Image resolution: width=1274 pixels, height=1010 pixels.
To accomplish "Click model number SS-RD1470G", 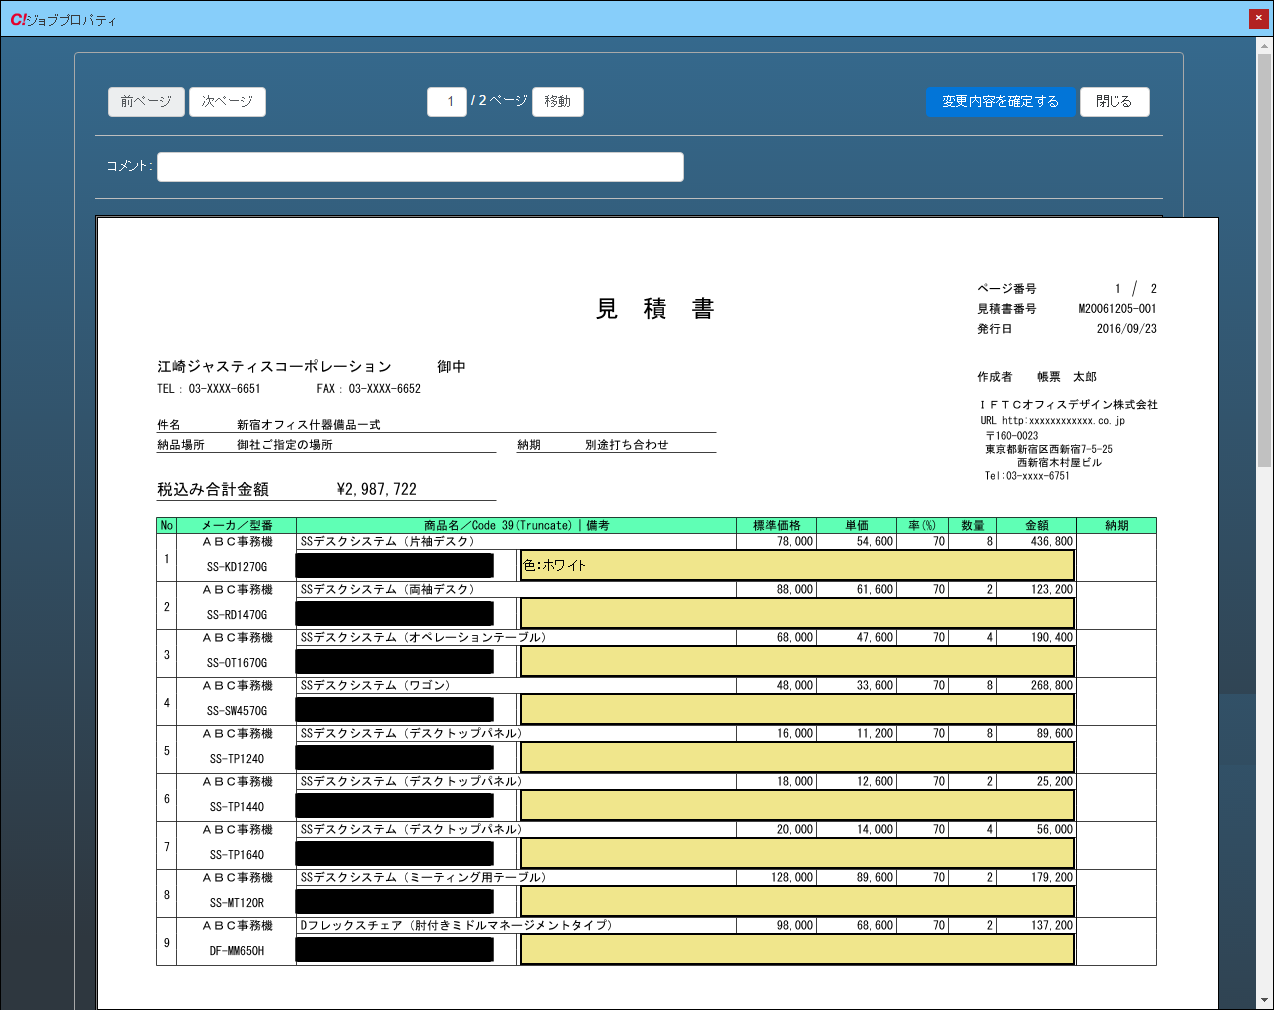I will [x=237, y=615].
